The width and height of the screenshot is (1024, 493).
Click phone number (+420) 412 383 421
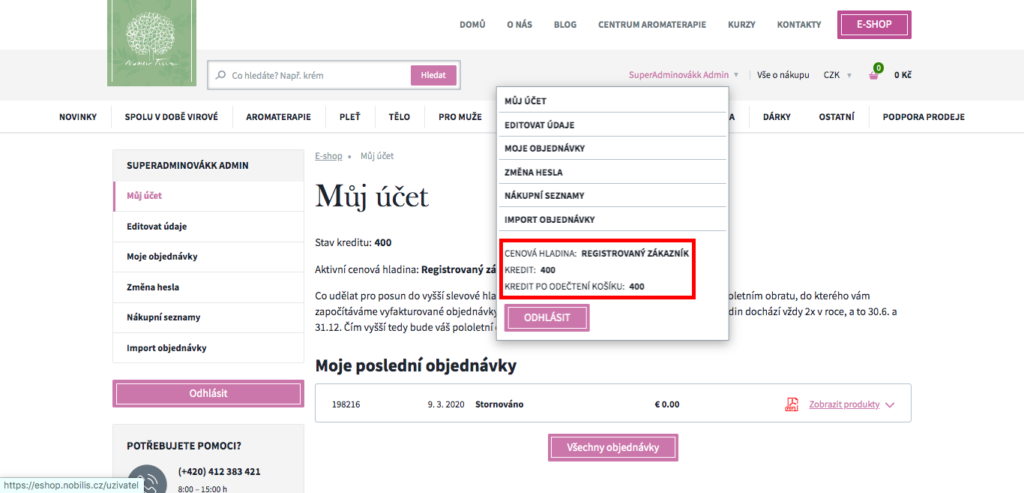[219, 471]
